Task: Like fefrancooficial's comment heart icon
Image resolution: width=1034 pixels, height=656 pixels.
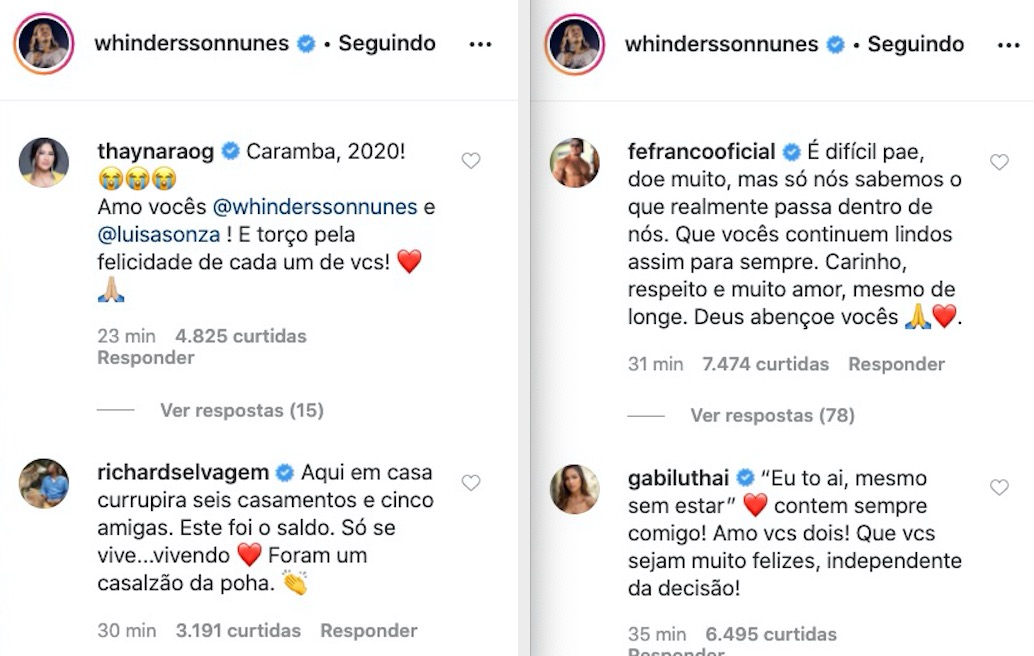Action: tap(999, 162)
